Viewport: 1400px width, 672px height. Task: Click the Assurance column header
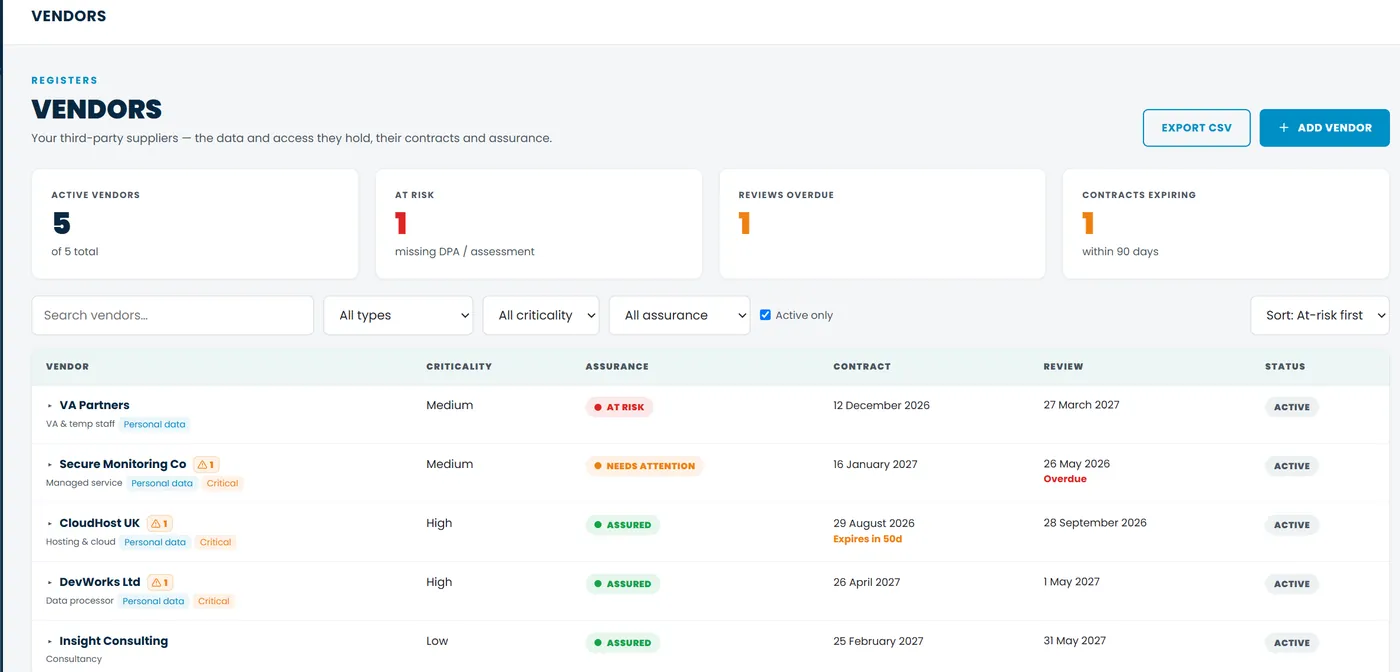[x=617, y=367]
